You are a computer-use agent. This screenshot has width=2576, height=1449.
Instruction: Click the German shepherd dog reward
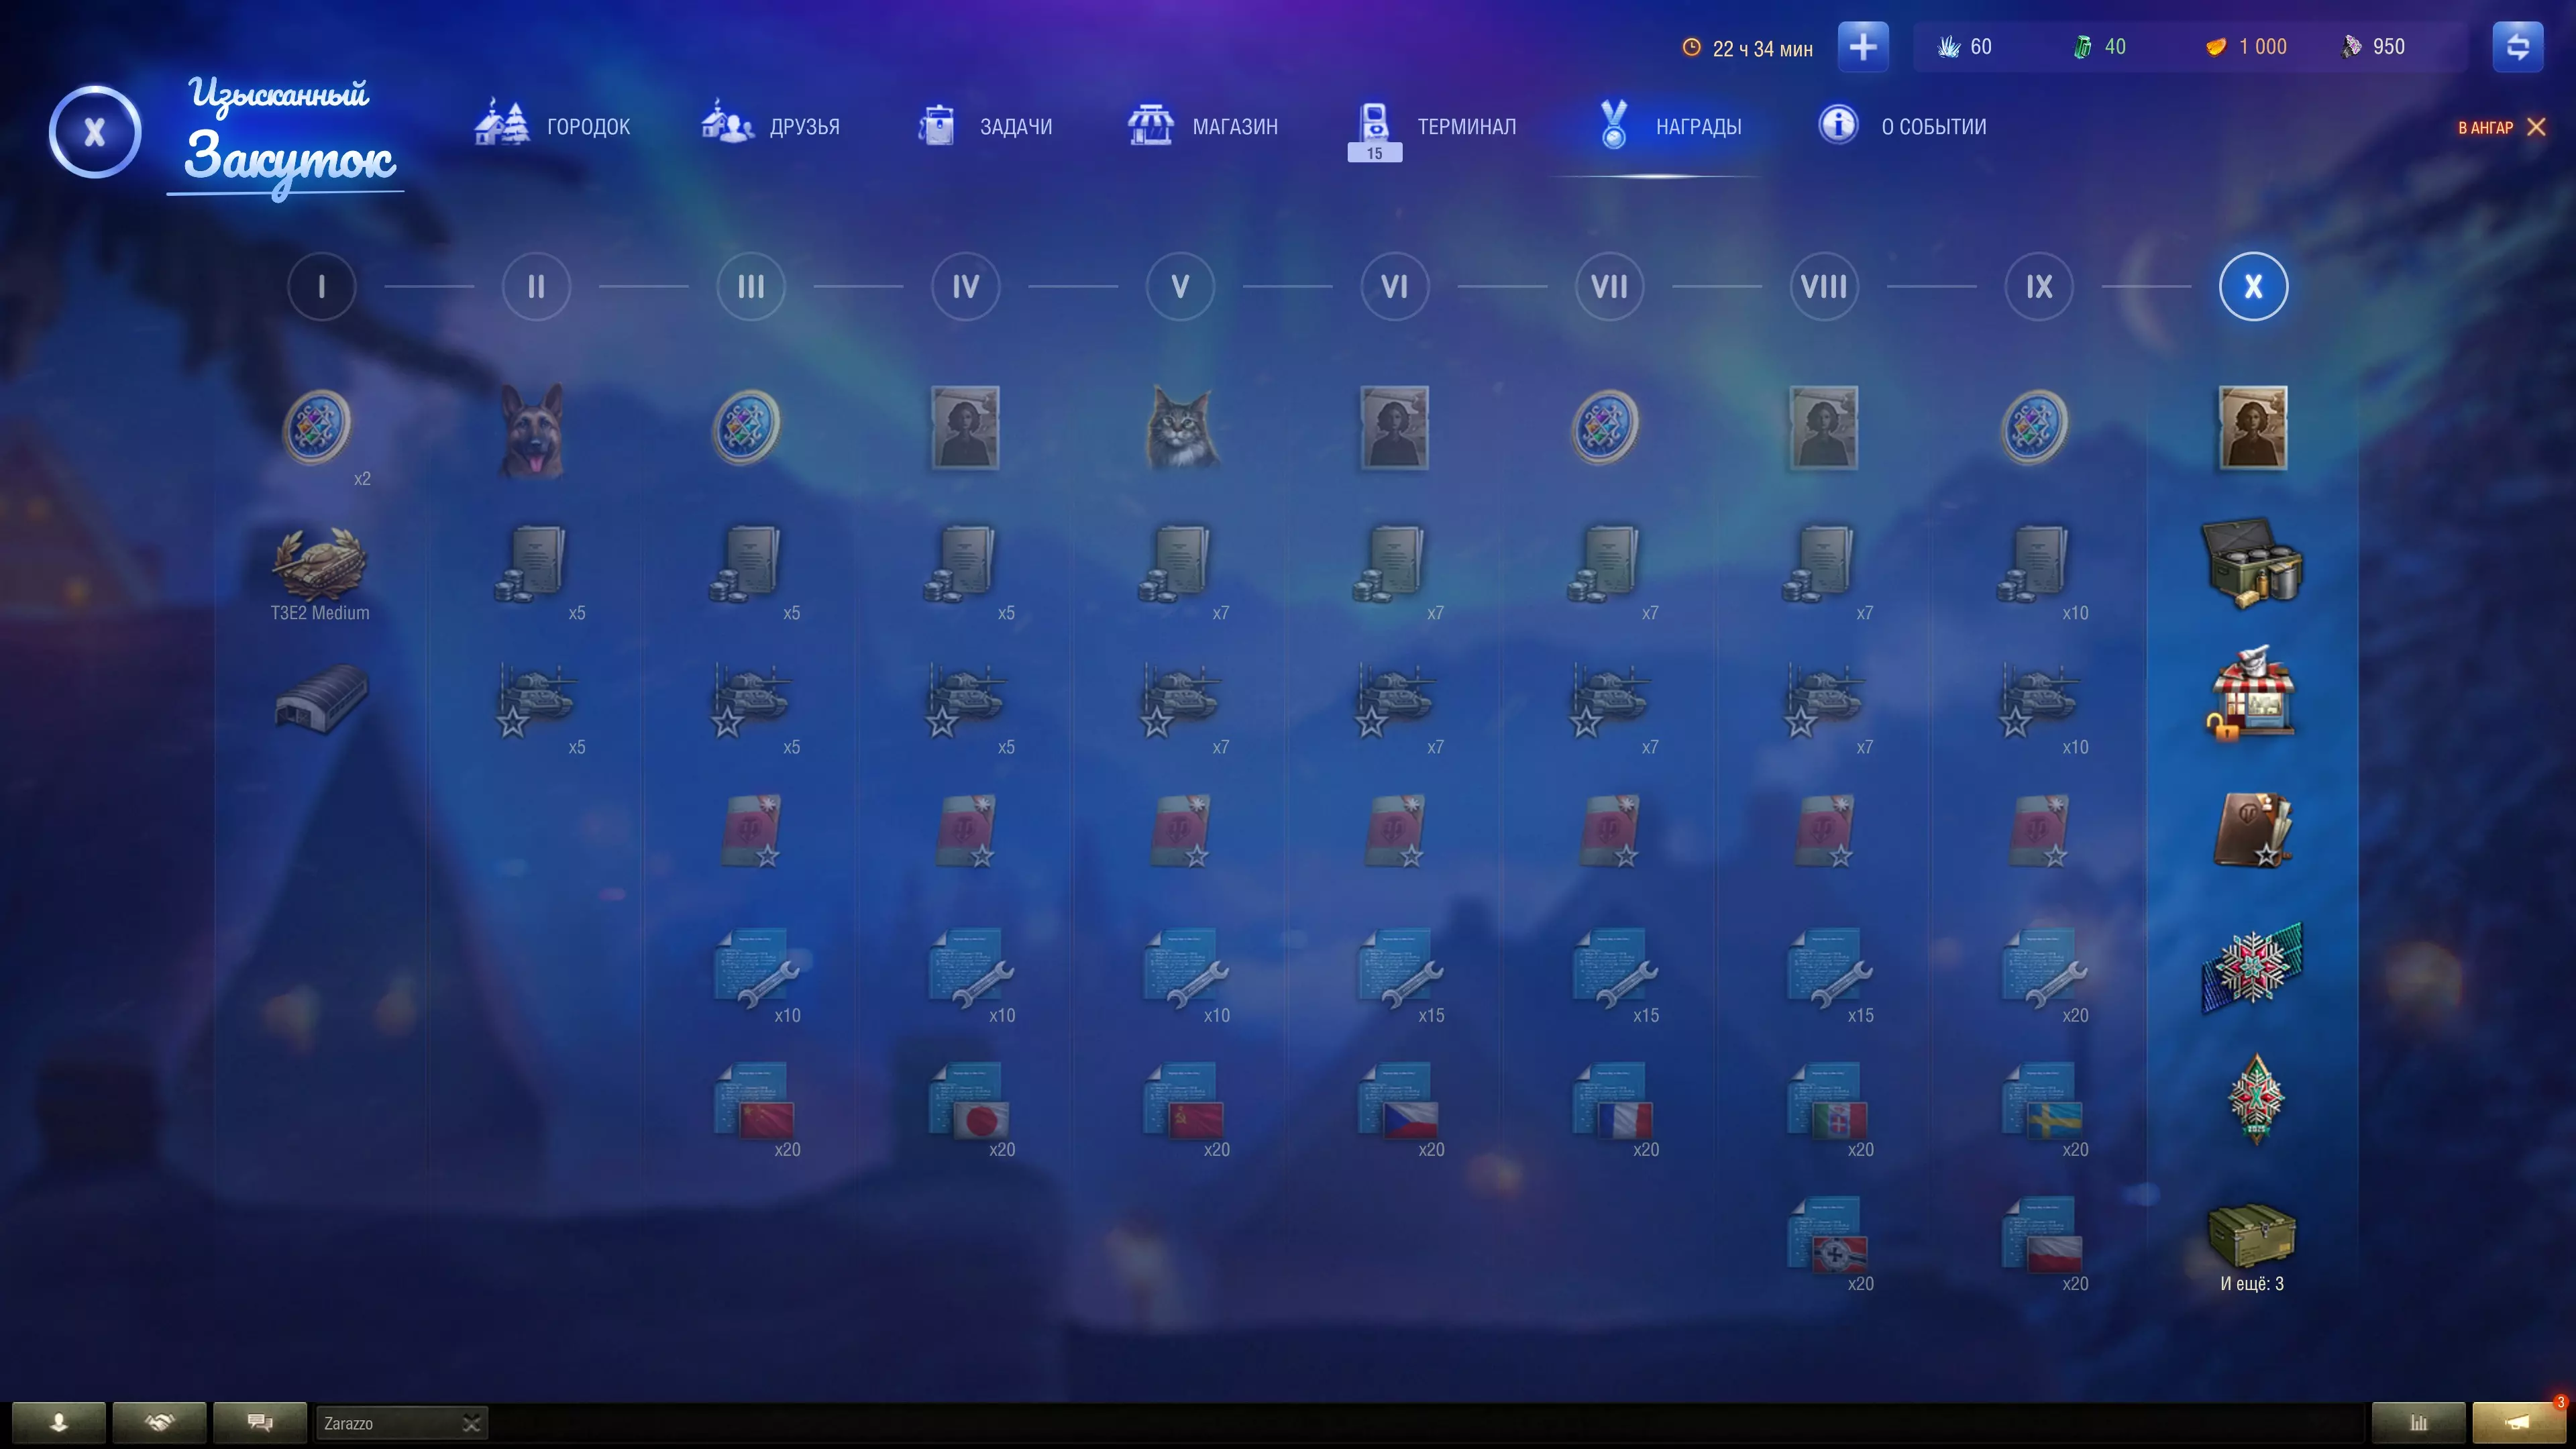pyautogui.click(x=532, y=430)
